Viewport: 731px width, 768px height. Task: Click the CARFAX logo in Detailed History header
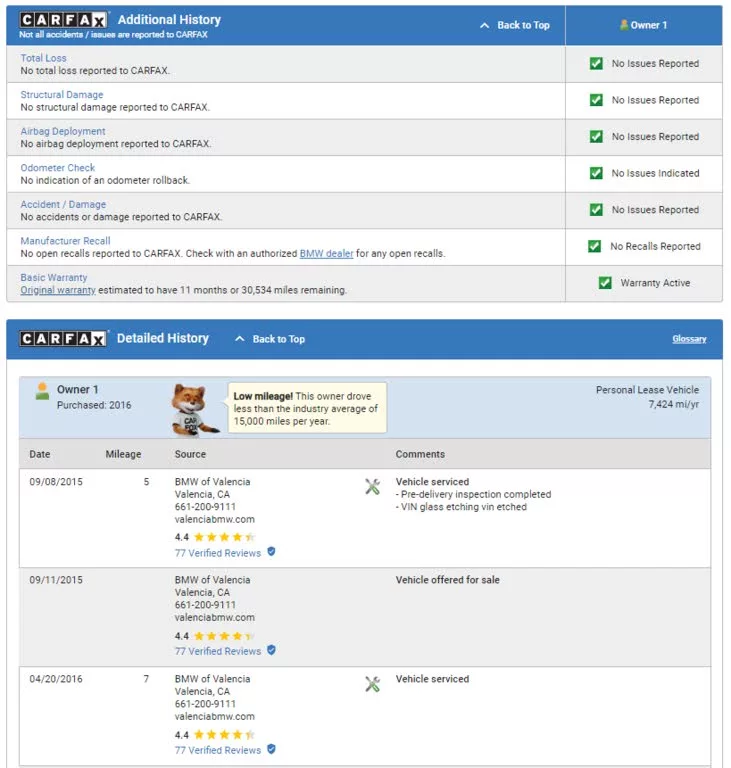click(63, 338)
